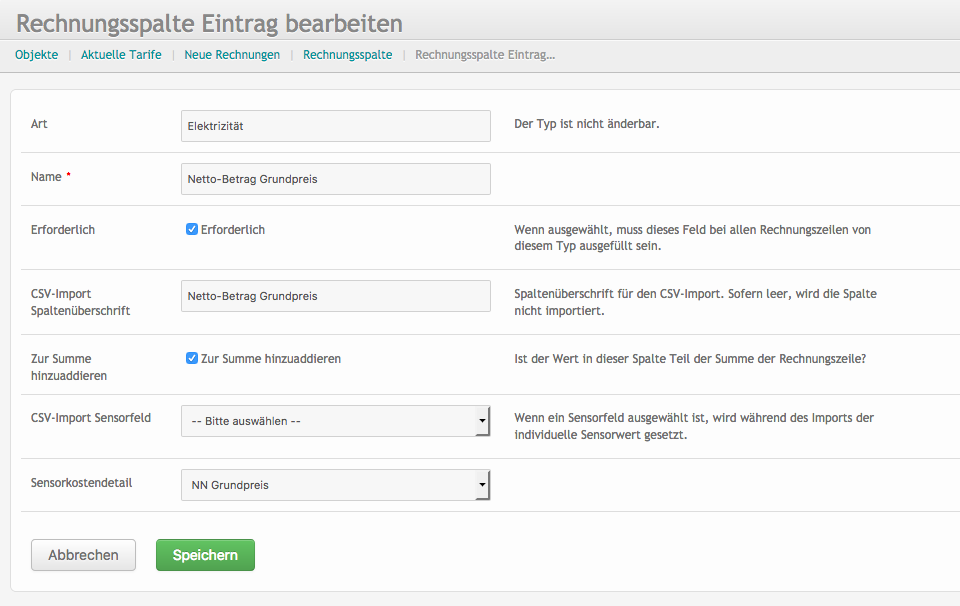
Task: Open the Objekte breadcrumb link
Action: coord(37,54)
